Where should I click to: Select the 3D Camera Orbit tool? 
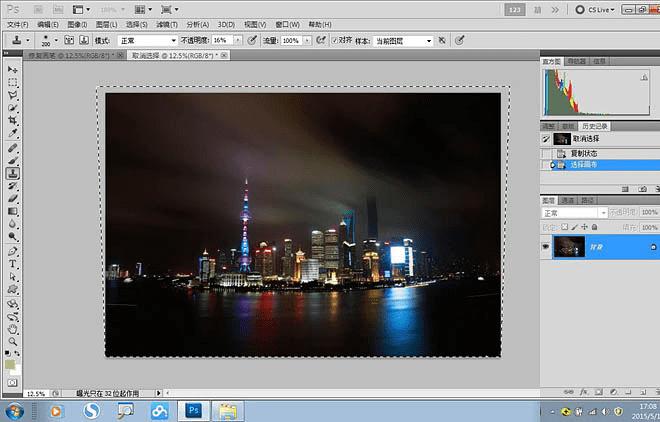pyautogui.click(x=13, y=316)
